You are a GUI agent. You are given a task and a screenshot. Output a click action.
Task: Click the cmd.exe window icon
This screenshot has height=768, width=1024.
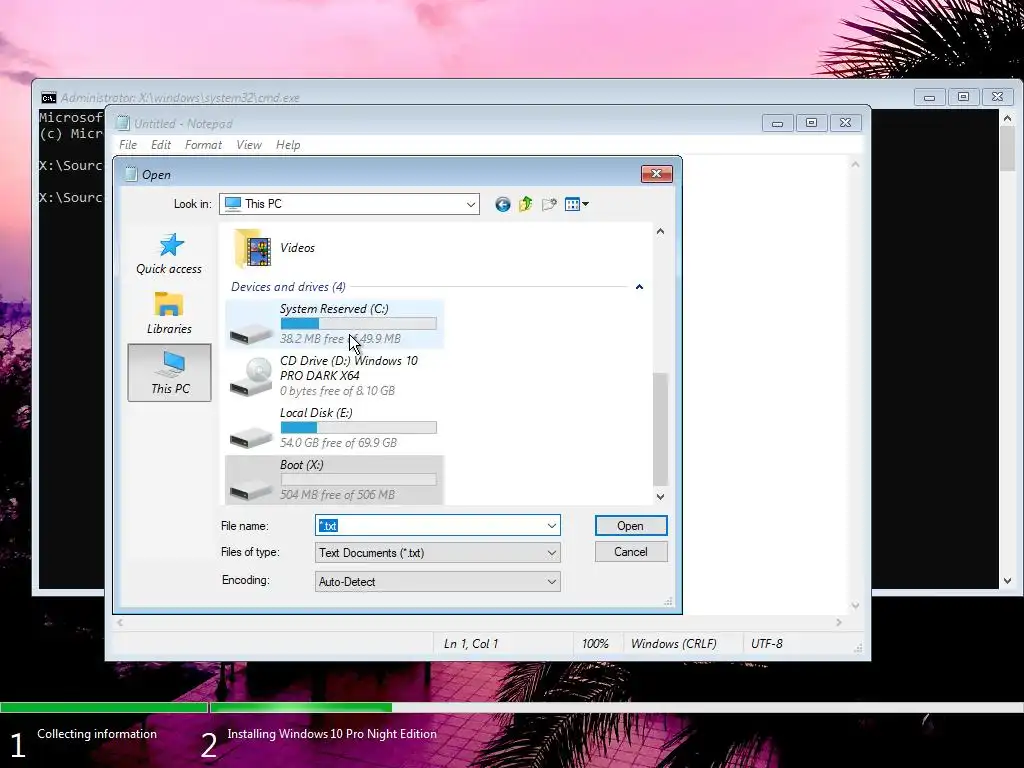click(48, 98)
